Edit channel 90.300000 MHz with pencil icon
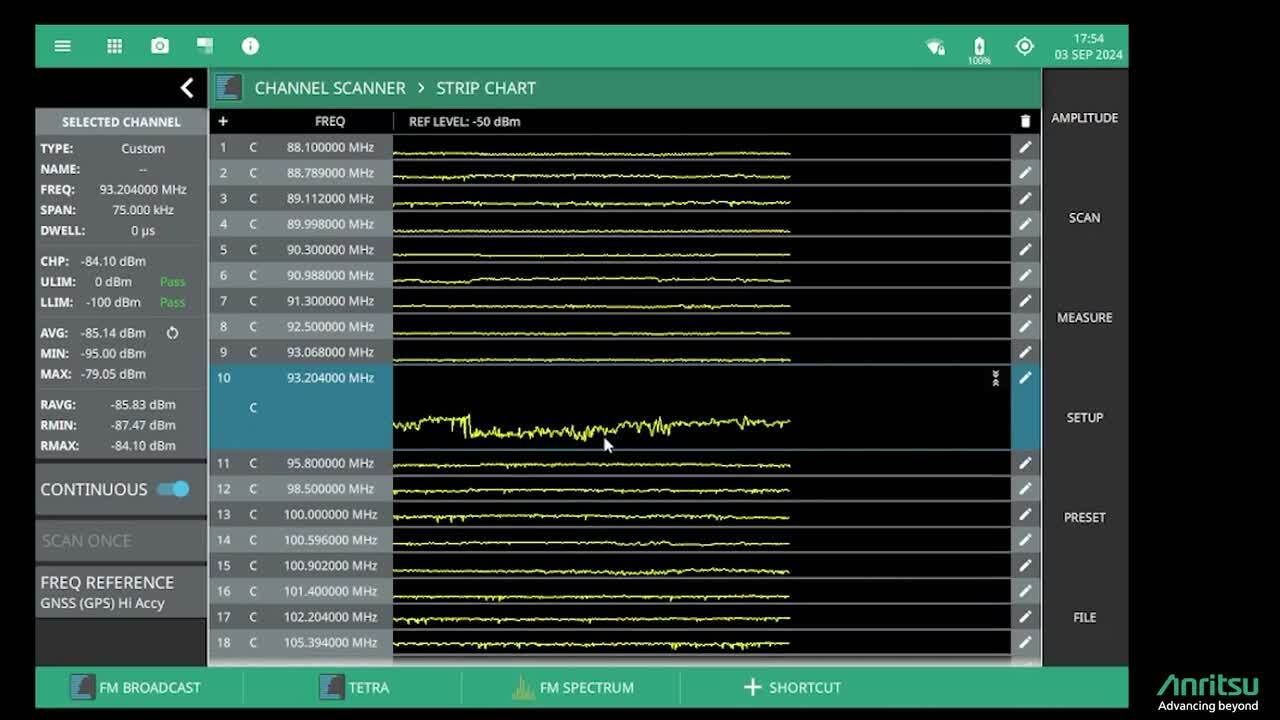This screenshot has width=1280, height=720. coord(1025,250)
